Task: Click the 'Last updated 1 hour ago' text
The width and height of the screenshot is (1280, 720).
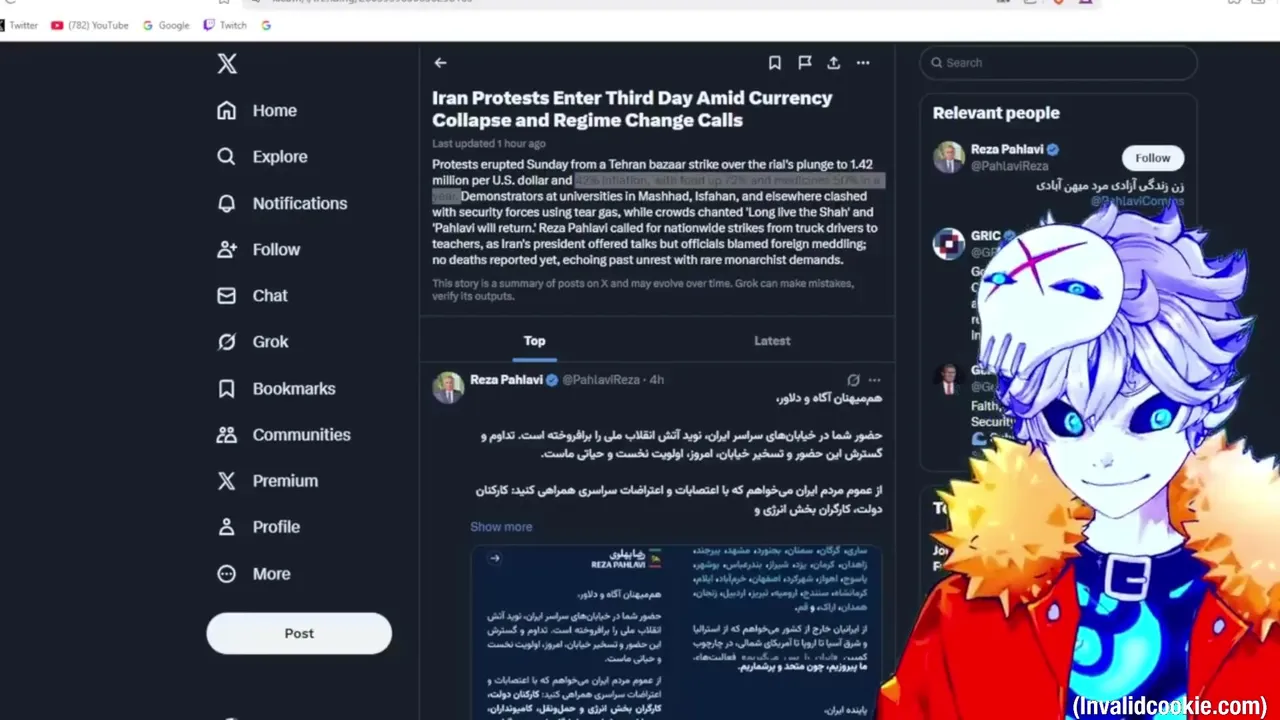Action: pos(489,144)
